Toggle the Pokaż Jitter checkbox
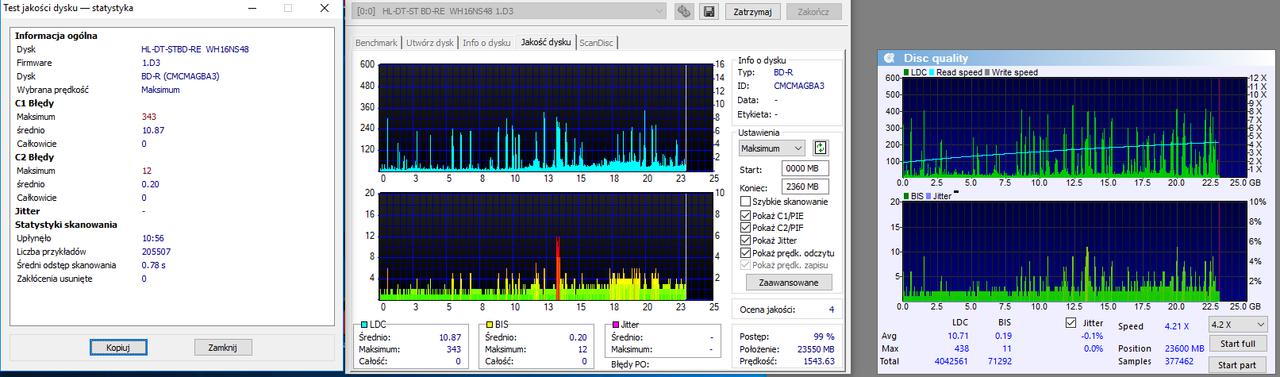 point(746,241)
